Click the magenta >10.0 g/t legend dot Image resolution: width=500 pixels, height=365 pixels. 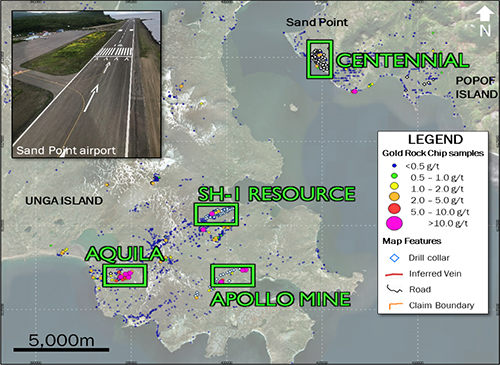[394, 223]
